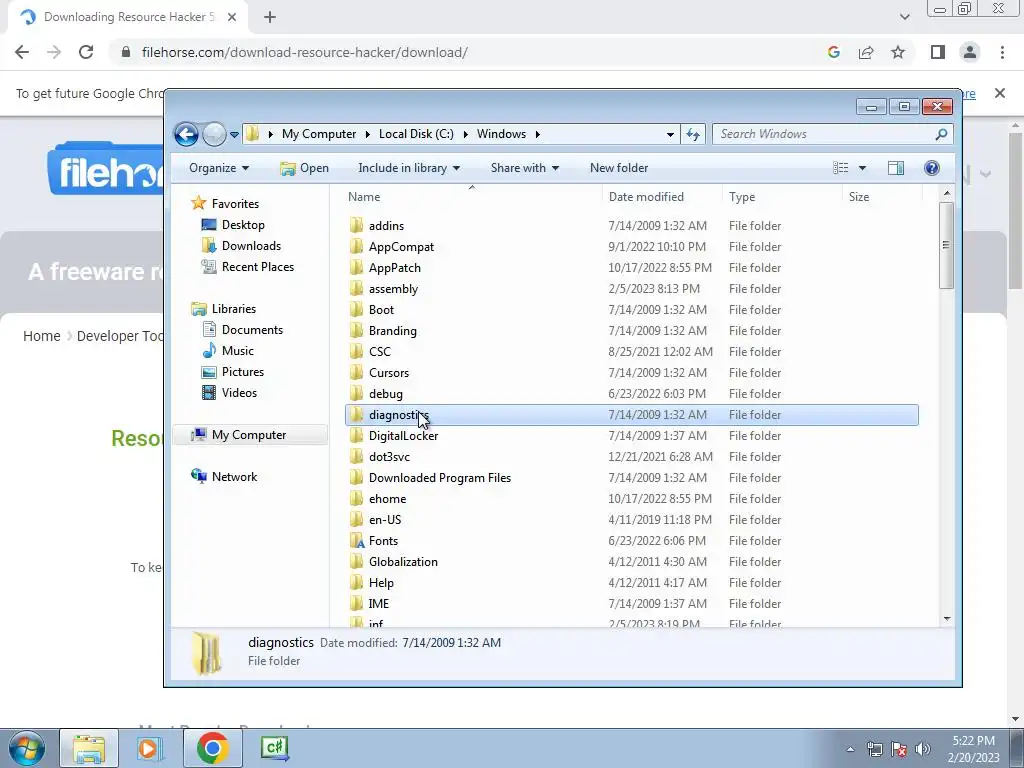The height and width of the screenshot is (768, 1024).
Task: Open the Documents library
Action: (252, 330)
